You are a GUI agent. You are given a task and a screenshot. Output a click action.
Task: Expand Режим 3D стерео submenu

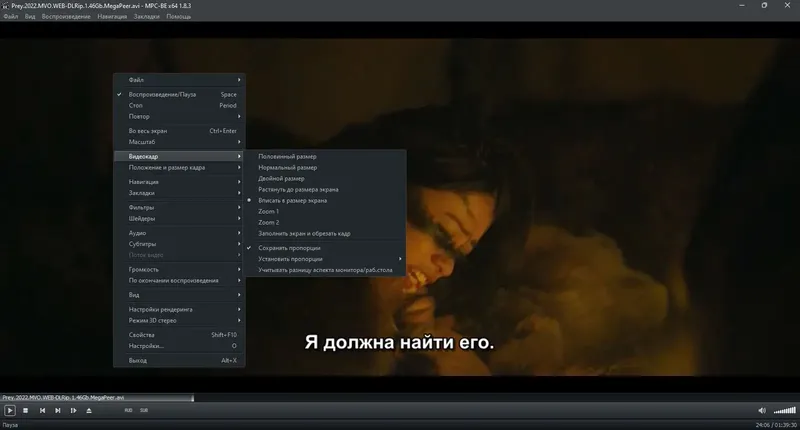(179, 320)
